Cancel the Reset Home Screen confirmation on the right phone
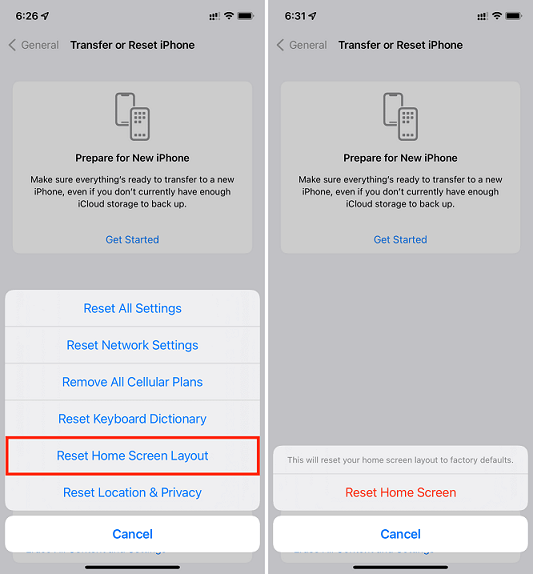This screenshot has width=533, height=574. pyautogui.click(x=400, y=534)
